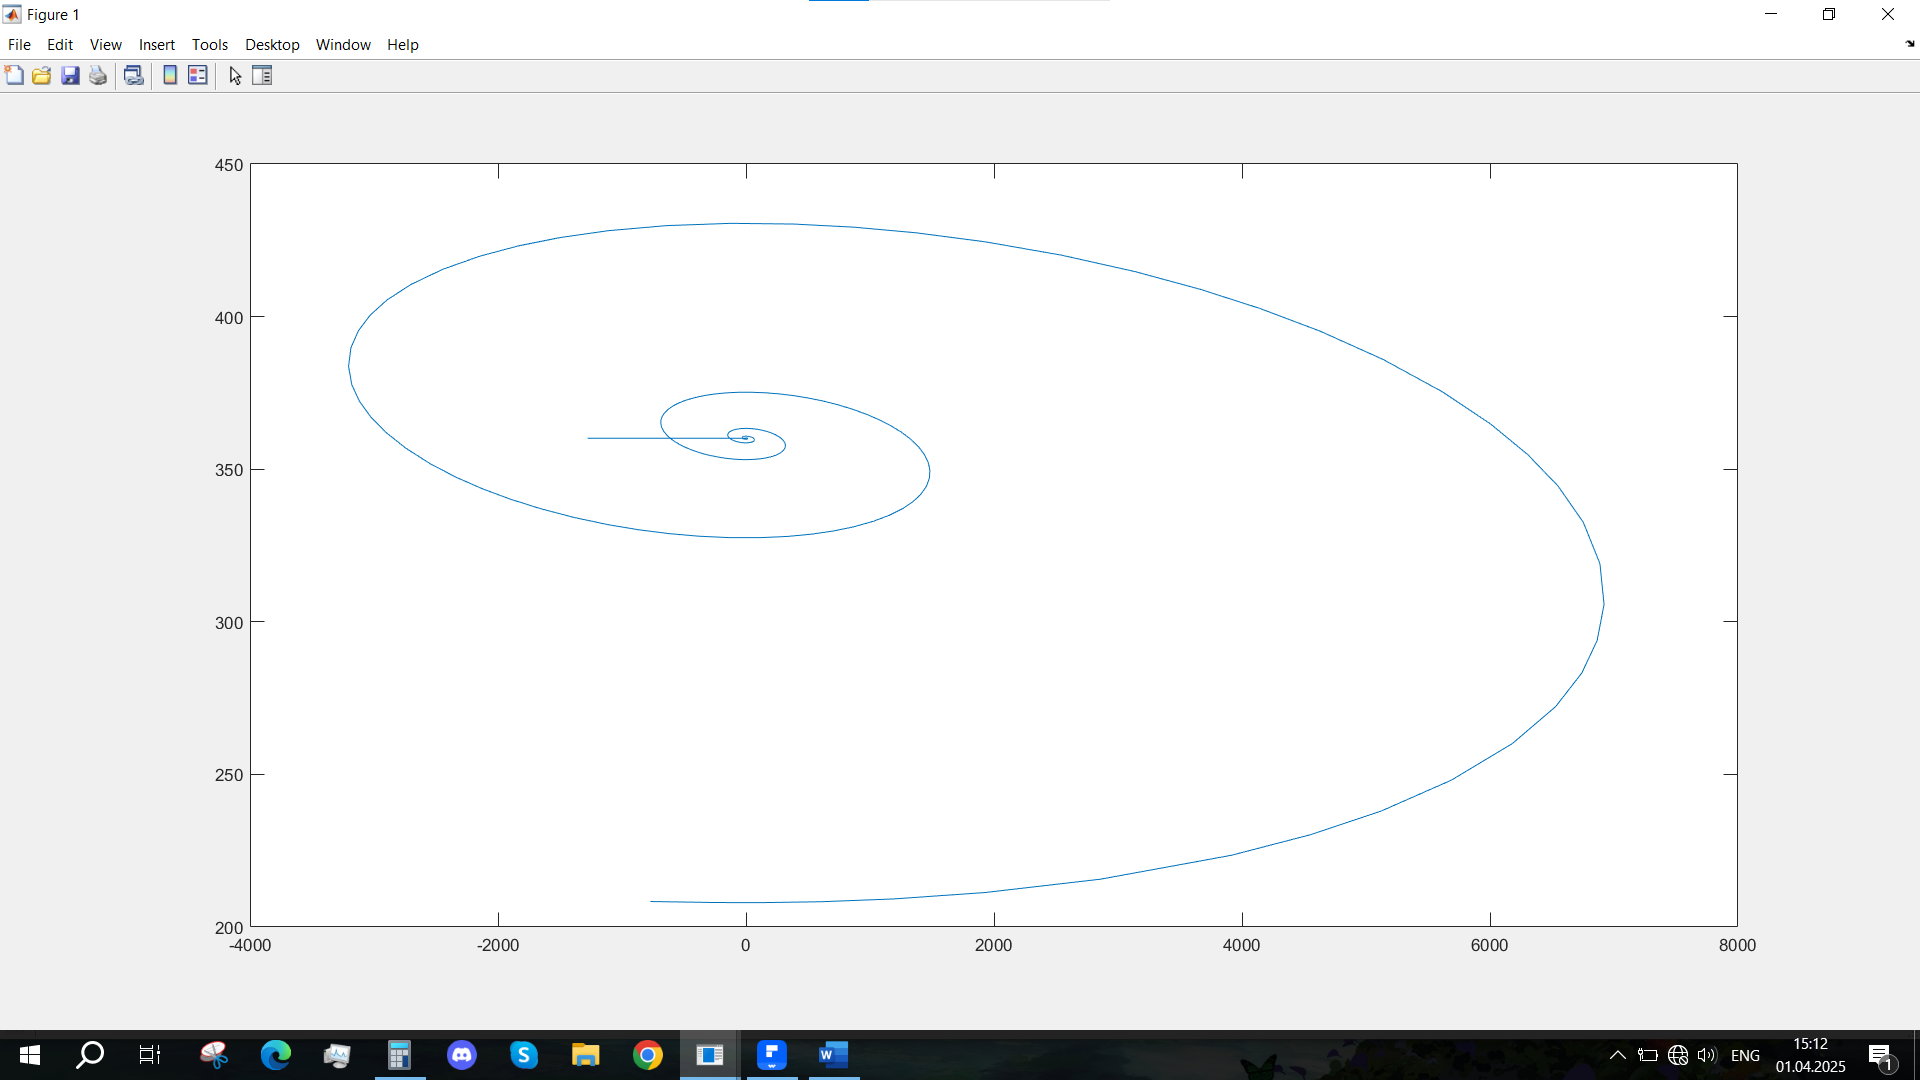
Task: Open Calculator from the taskbar
Action: 400,1055
